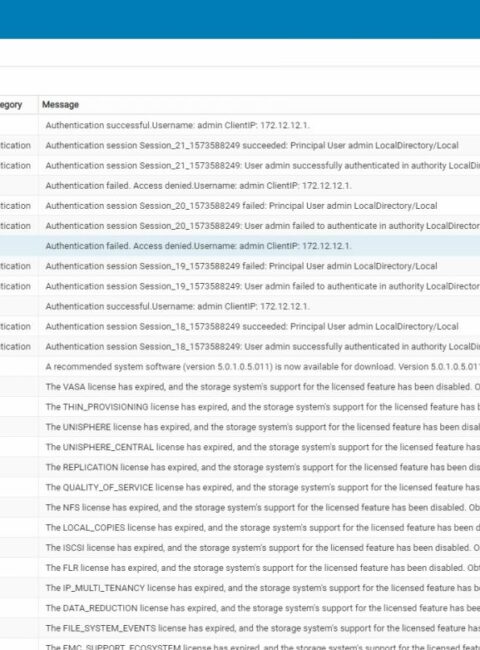Select Session_19 'failed to authenticate in authority' row

pyautogui.click(x=240, y=286)
